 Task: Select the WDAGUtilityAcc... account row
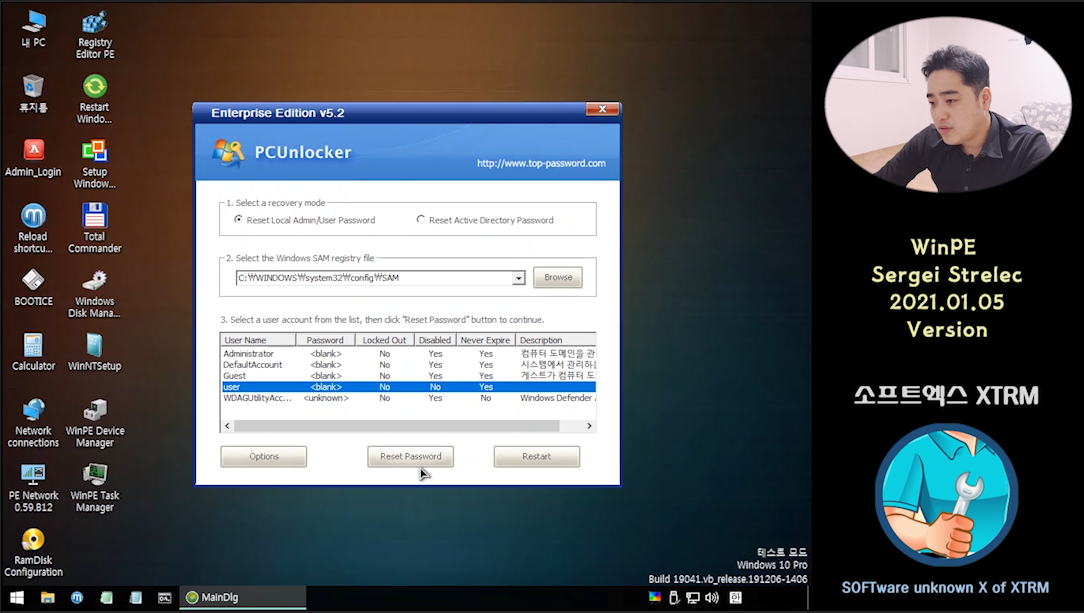point(409,397)
